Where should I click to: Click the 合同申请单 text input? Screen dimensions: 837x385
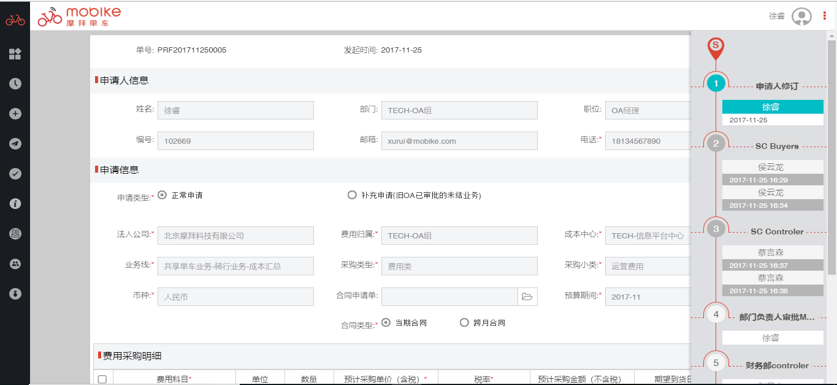point(449,296)
